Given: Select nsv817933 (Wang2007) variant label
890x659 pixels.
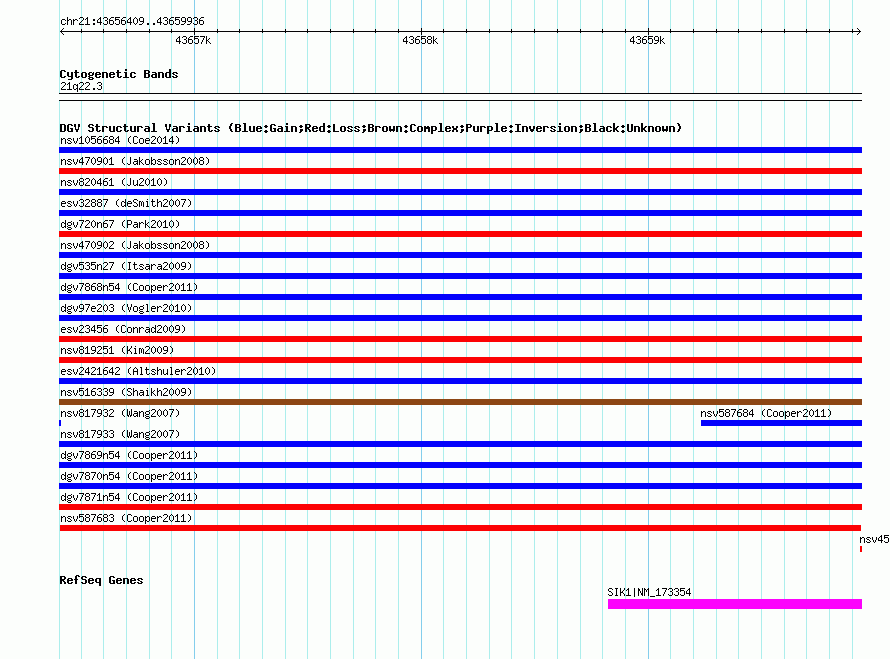Looking at the screenshot, I should 120,434.
